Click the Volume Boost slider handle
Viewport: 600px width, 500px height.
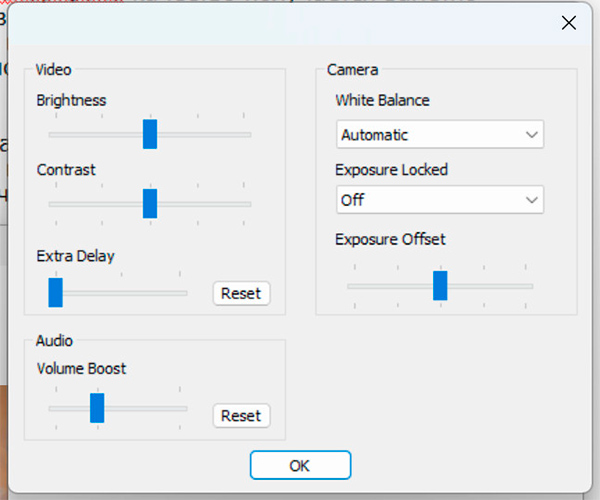pyautogui.click(x=97, y=408)
